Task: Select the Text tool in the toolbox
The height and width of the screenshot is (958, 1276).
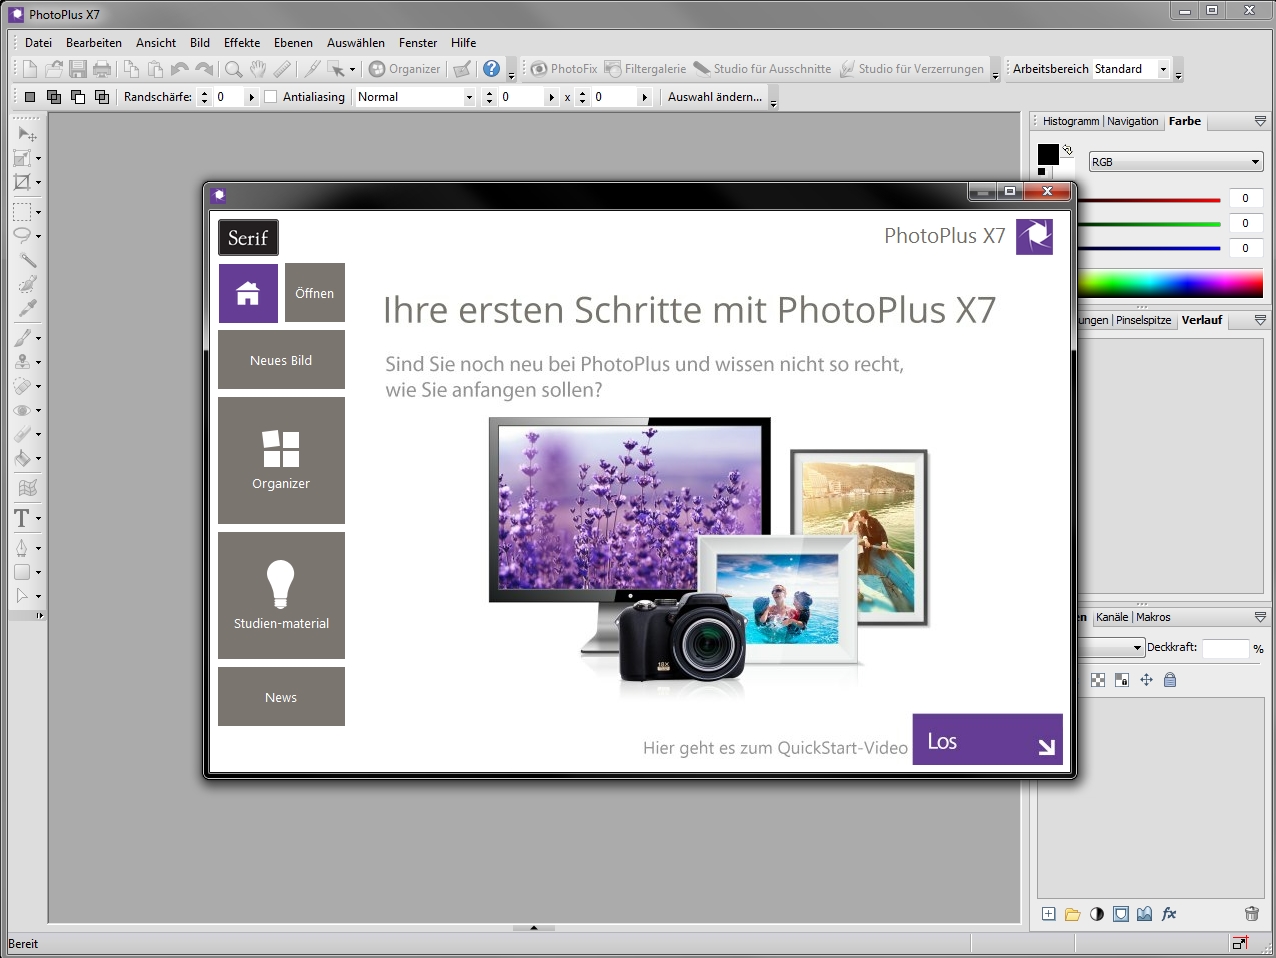Action: (x=21, y=518)
